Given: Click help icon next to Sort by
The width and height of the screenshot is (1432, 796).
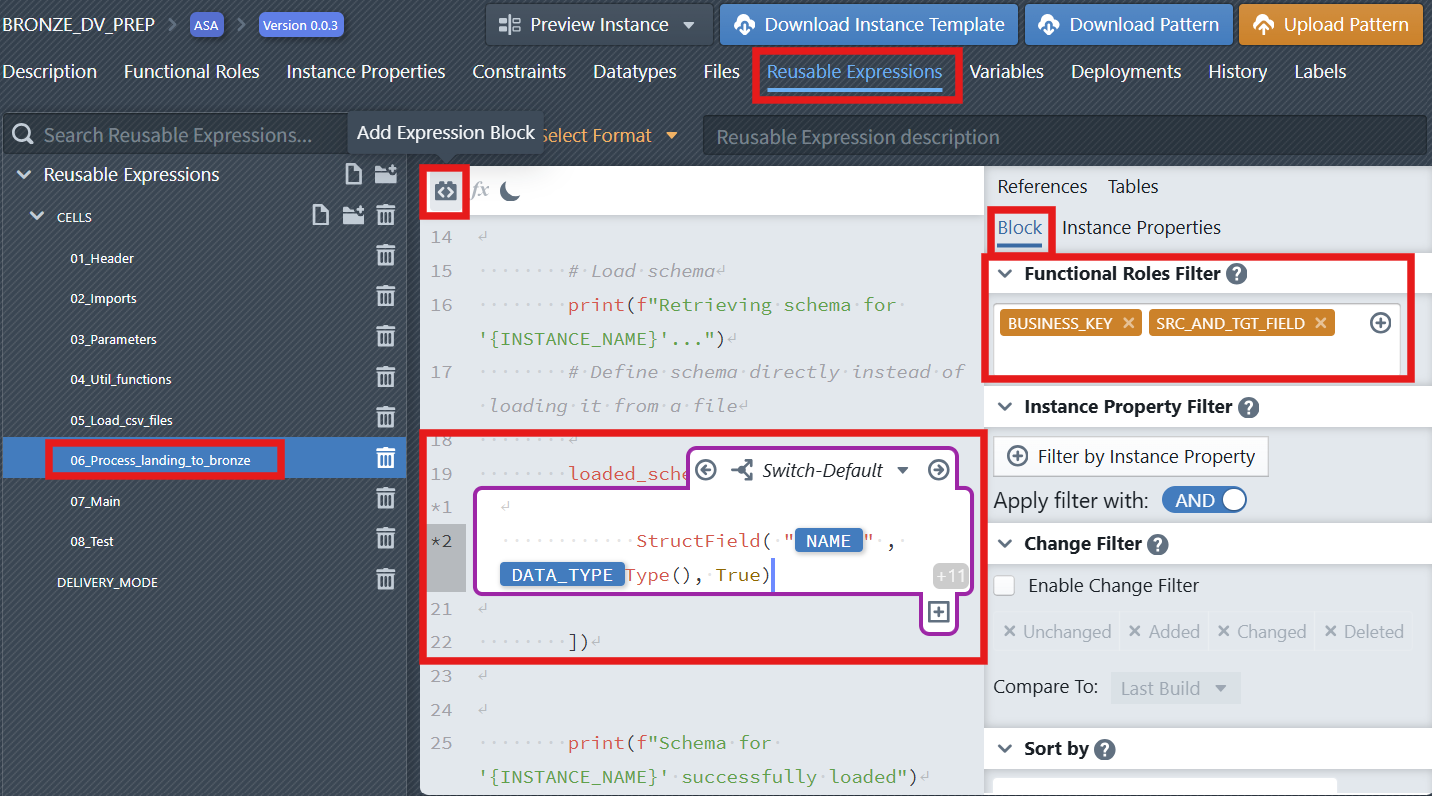Looking at the screenshot, I should coord(1104,749).
